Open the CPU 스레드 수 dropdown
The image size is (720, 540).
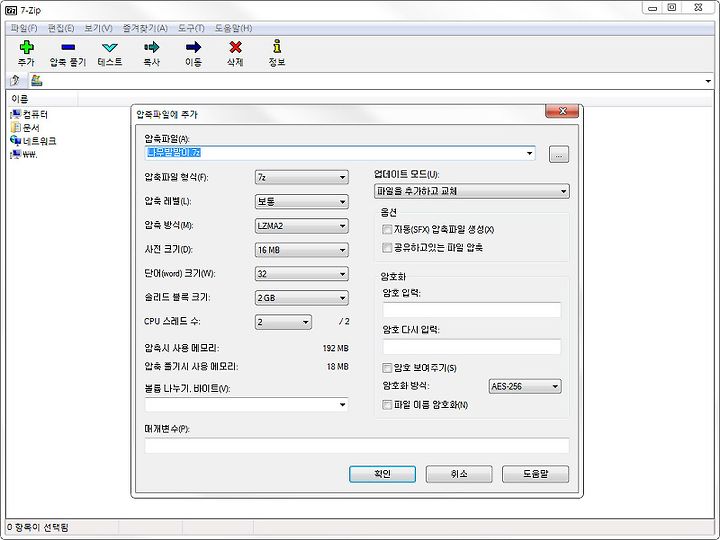(283, 322)
